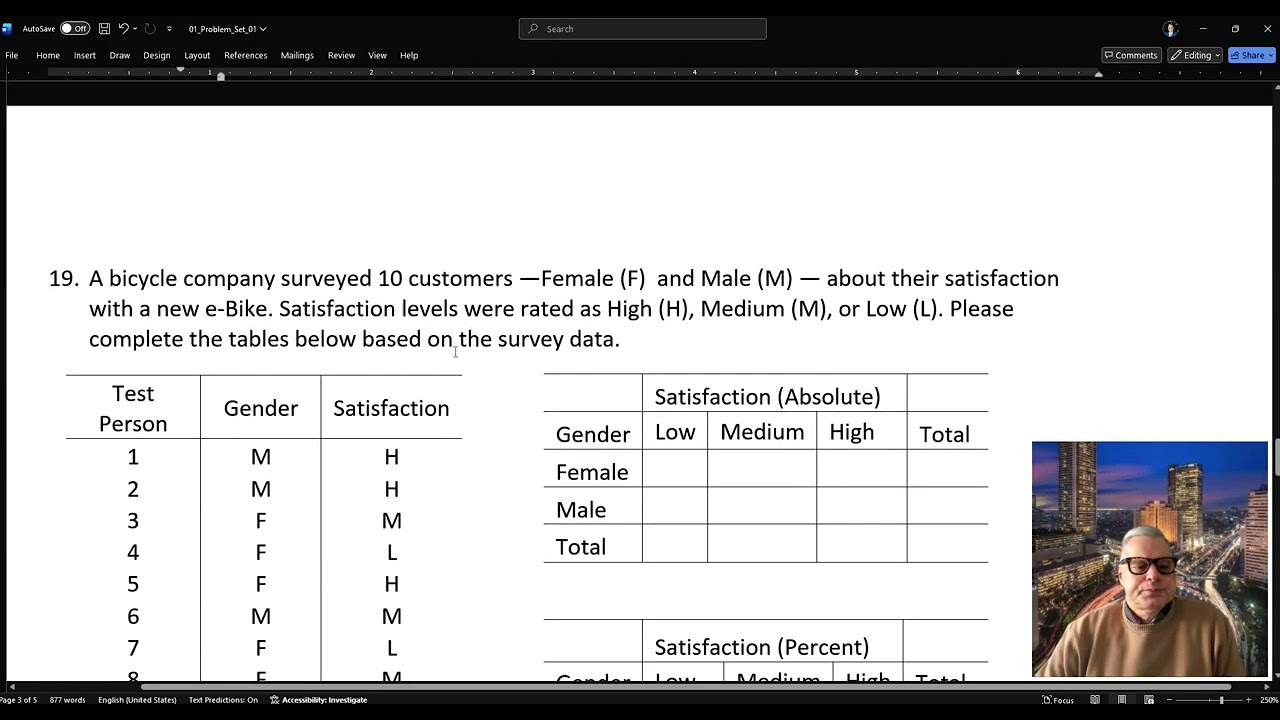Viewport: 1280px width, 720px height.
Task: Click the presenter webcam video overlay
Action: (x=1150, y=559)
